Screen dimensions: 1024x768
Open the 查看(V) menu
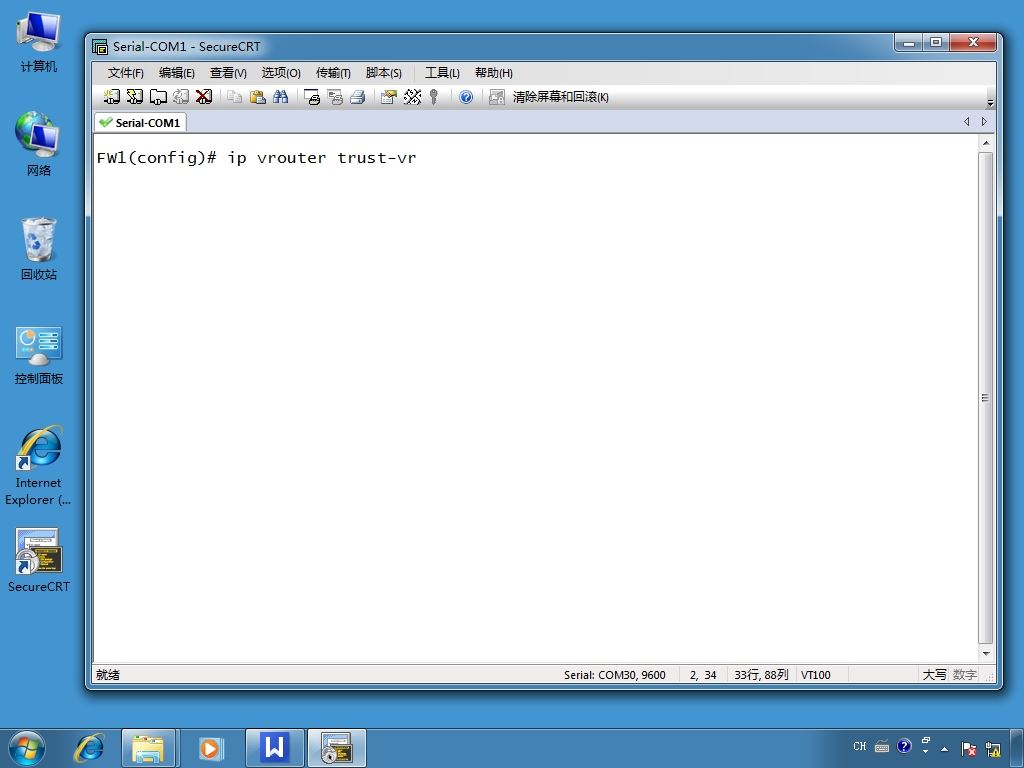(228, 72)
